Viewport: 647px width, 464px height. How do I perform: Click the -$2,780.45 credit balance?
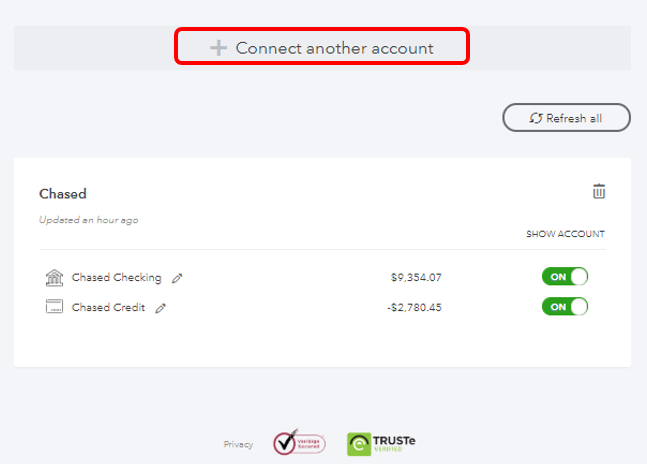point(414,308)
